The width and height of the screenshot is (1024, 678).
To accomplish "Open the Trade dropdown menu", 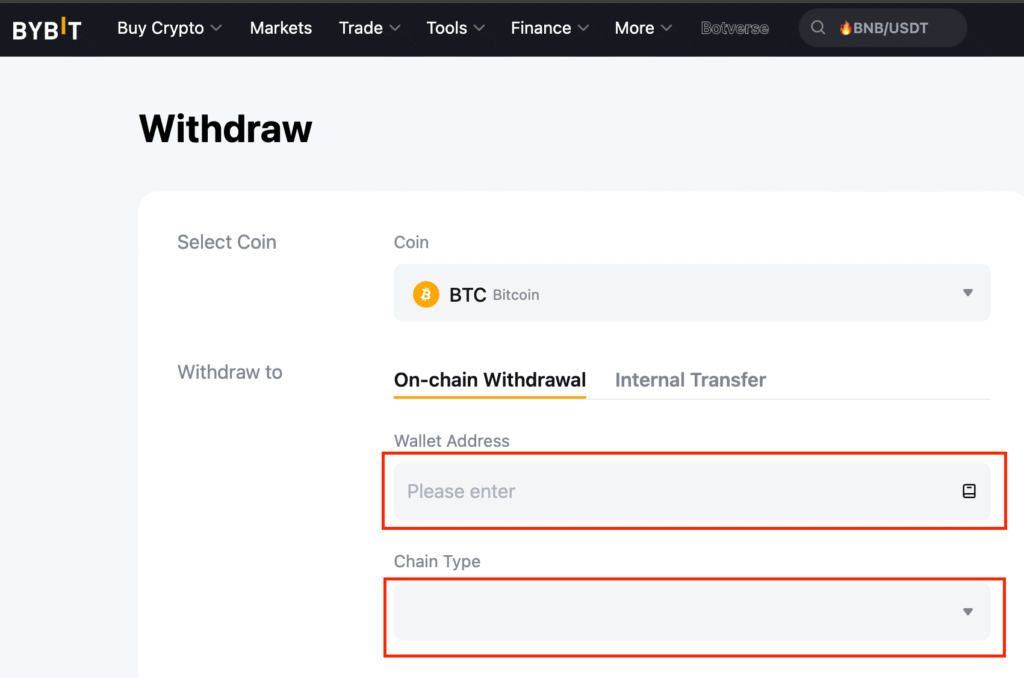I will point(369,28).
